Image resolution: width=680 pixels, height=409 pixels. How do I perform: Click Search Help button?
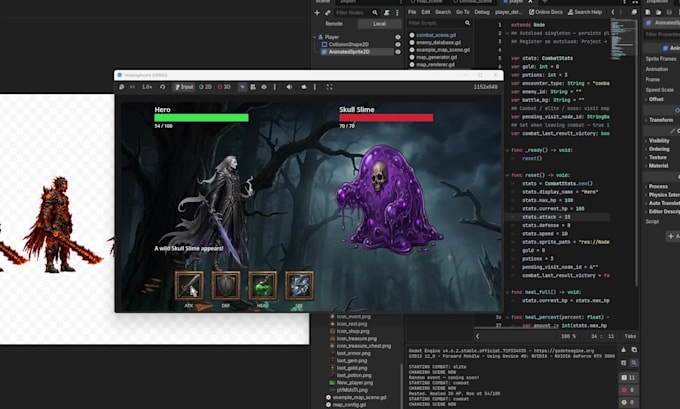pyautogui.click(x=585, y=12)
